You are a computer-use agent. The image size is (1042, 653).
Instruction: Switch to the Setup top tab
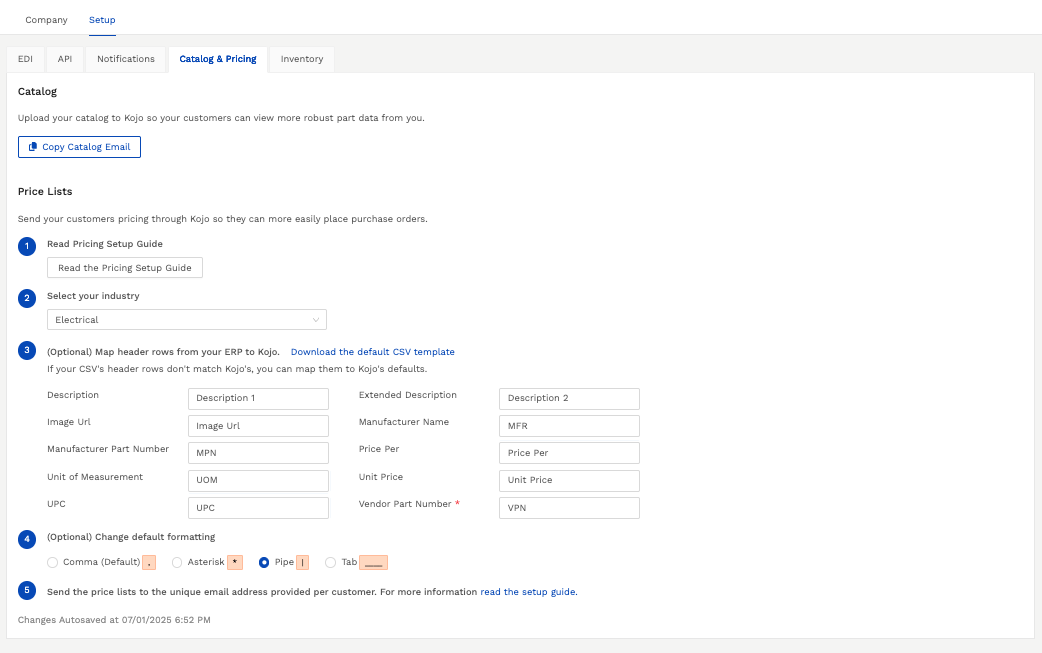(102, 20)
